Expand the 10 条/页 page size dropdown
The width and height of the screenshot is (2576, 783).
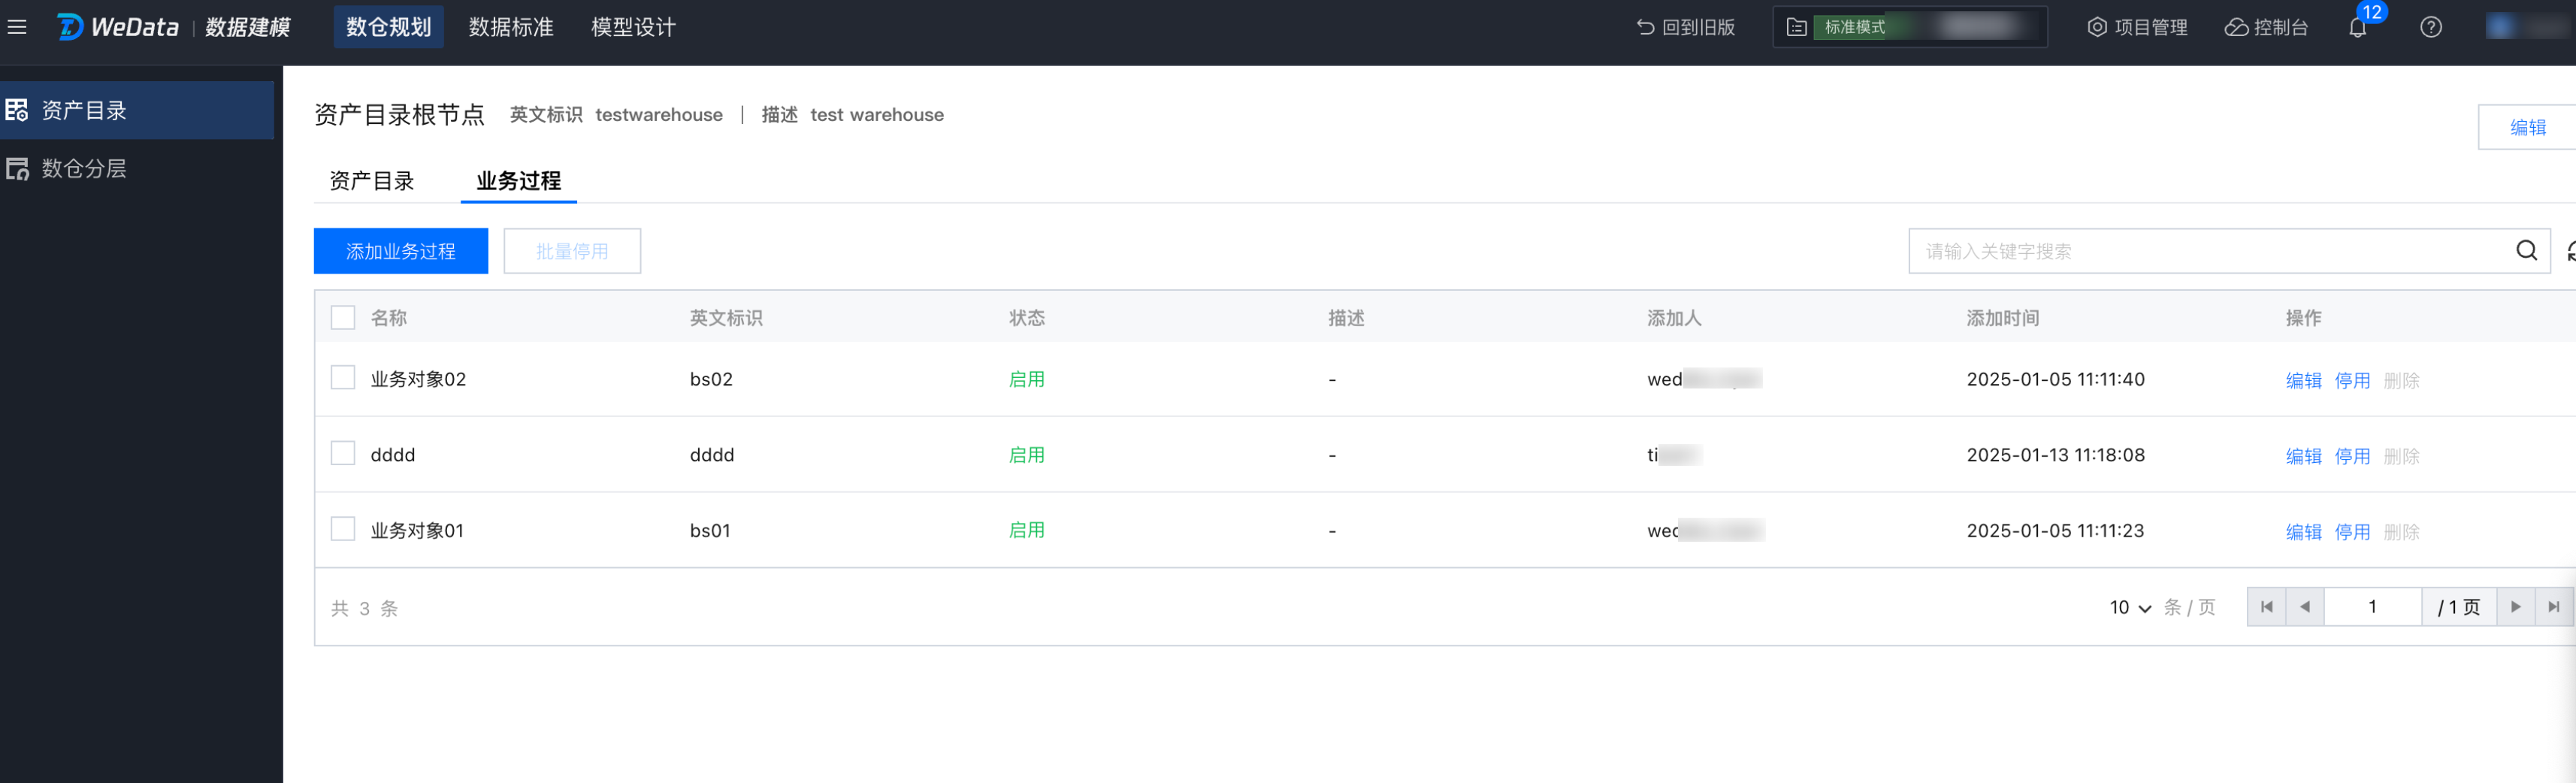(2130, 608)
